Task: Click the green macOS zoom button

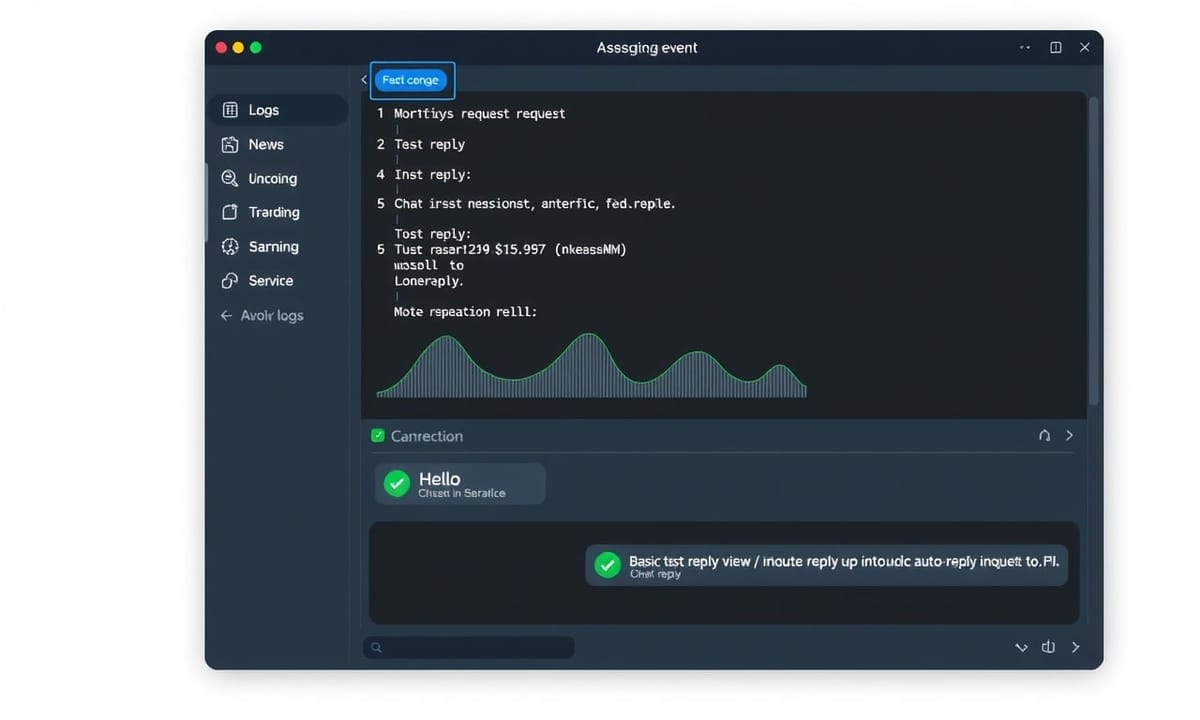Action: 256,47
